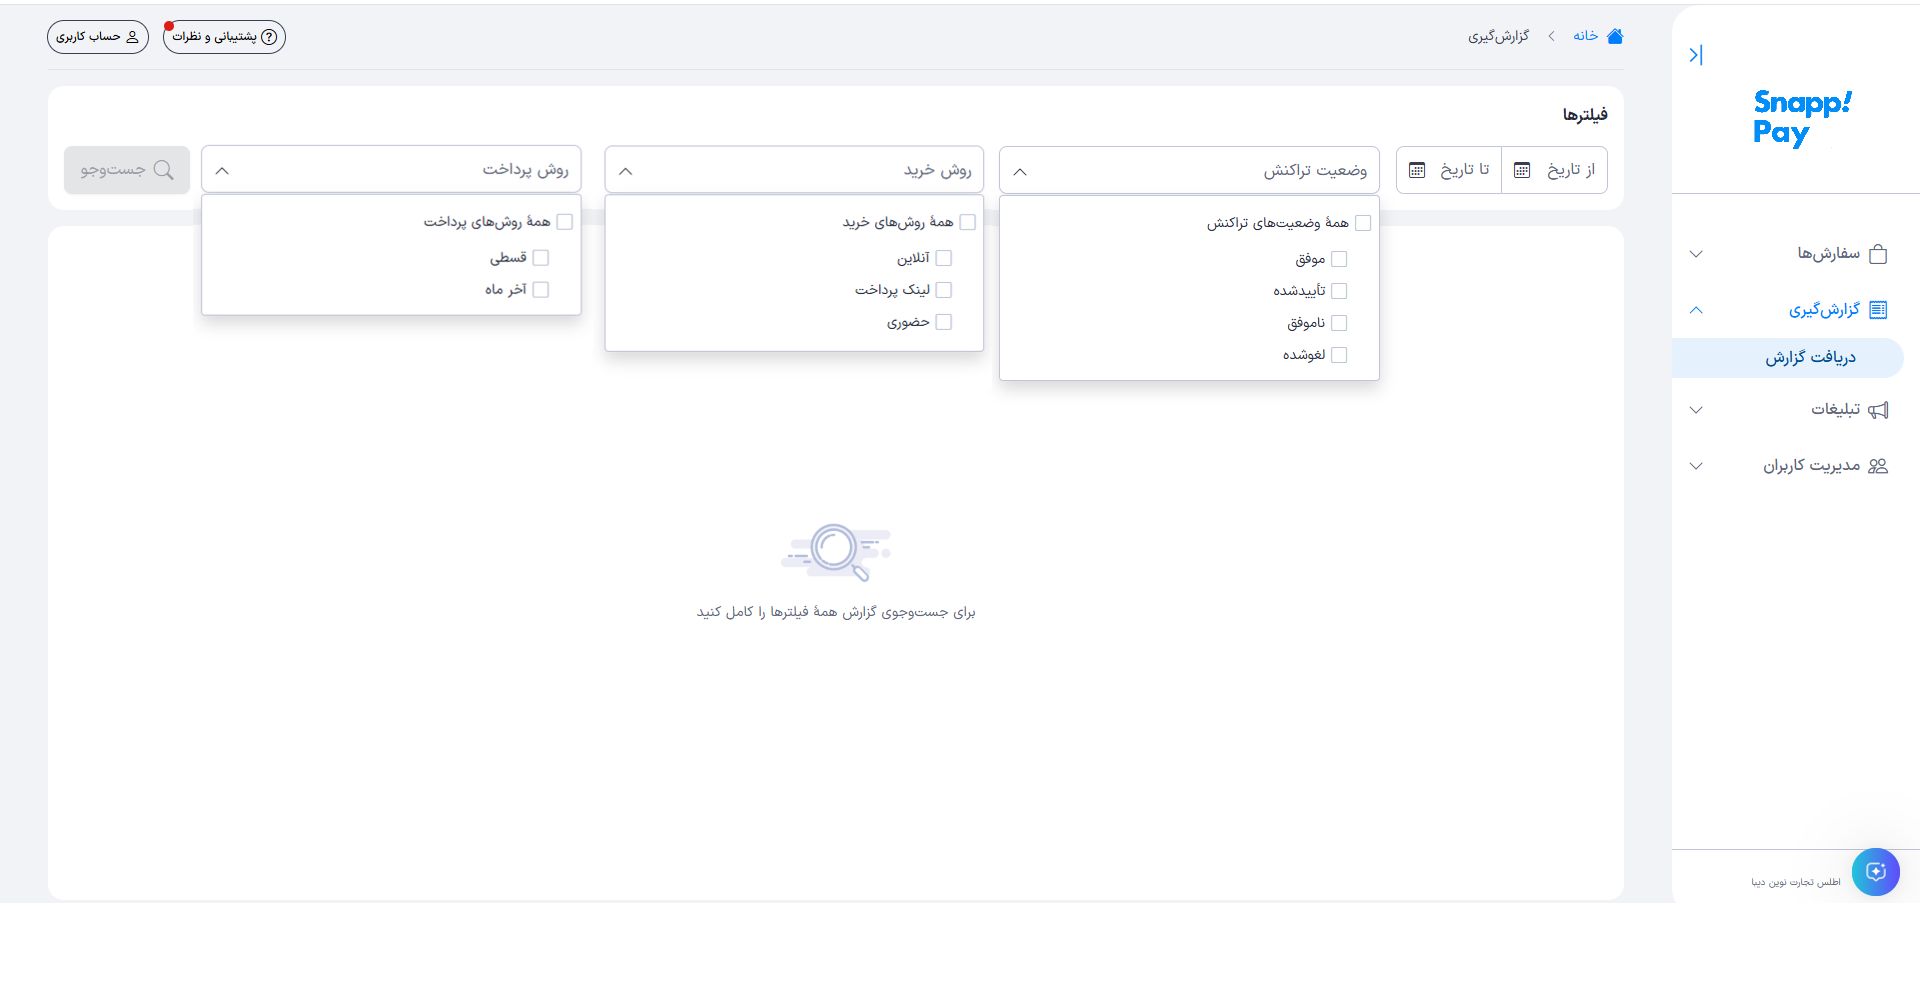Open the calendar icon for تا تاریخ

pos(1417,170)
